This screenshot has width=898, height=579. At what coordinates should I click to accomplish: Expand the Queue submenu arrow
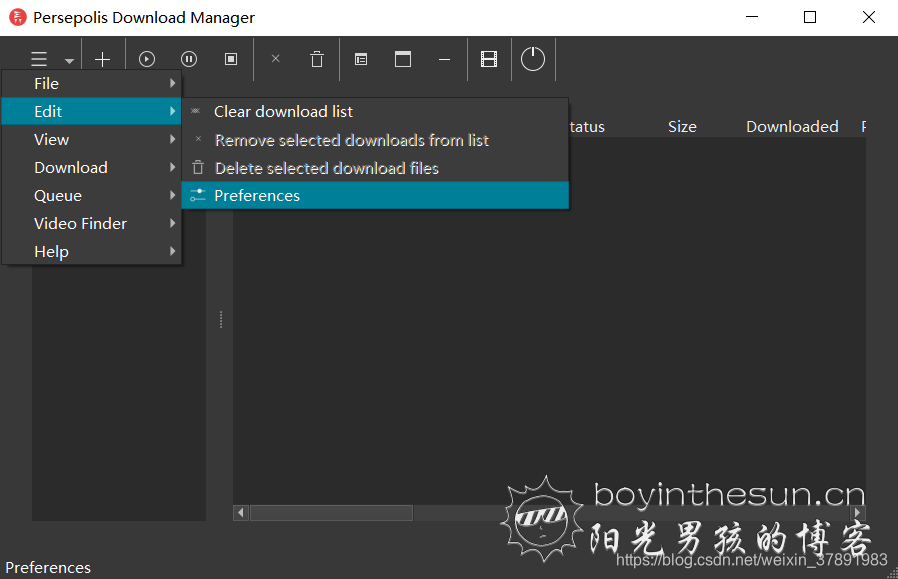[172, 195]
